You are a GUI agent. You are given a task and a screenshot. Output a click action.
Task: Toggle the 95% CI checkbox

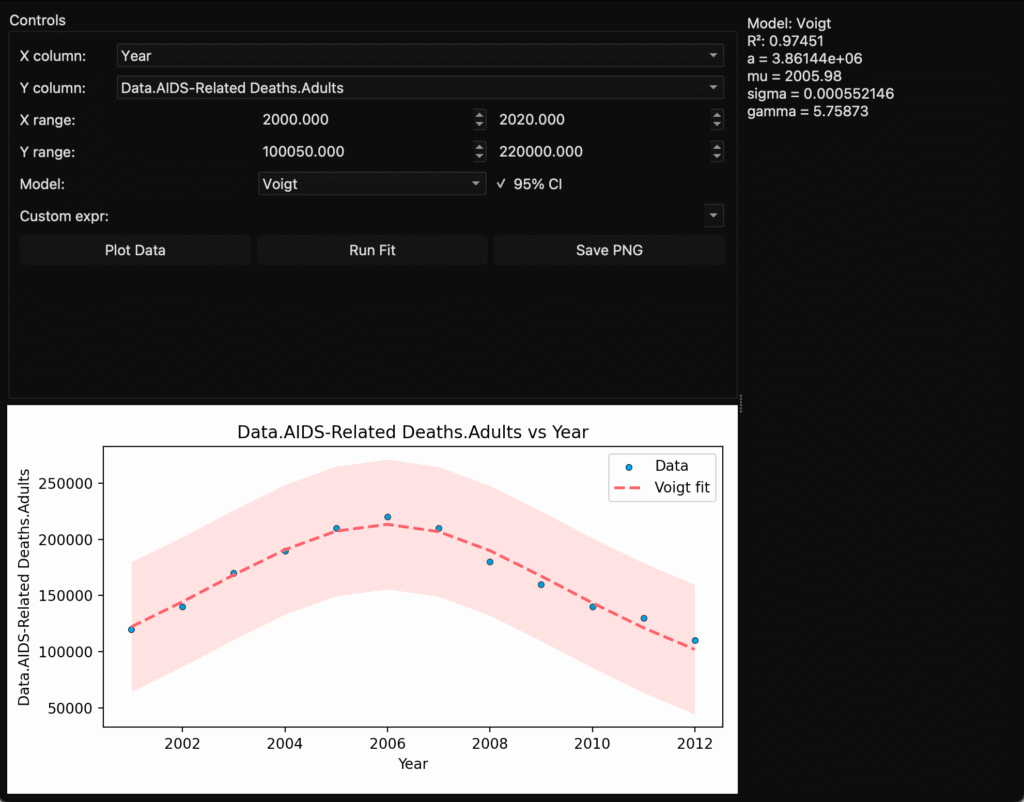pos(502,184)
